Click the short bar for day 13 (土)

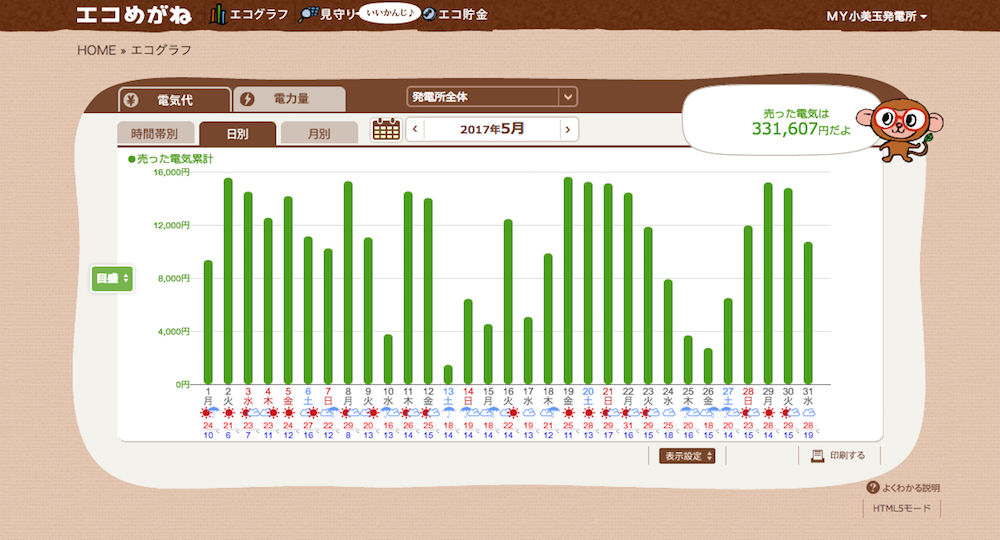[448, 375]
